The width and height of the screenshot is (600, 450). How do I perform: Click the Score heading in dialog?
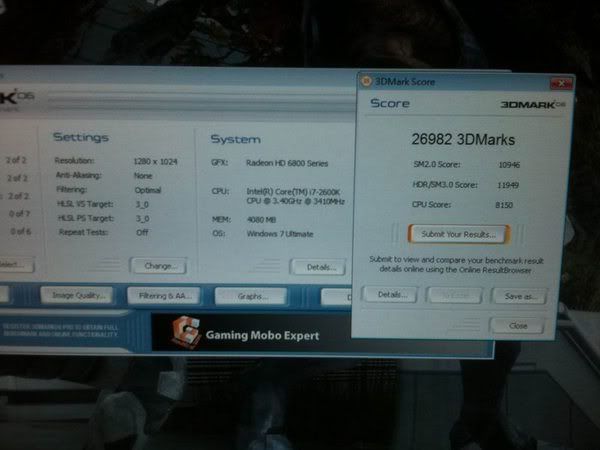pos(390,103)
